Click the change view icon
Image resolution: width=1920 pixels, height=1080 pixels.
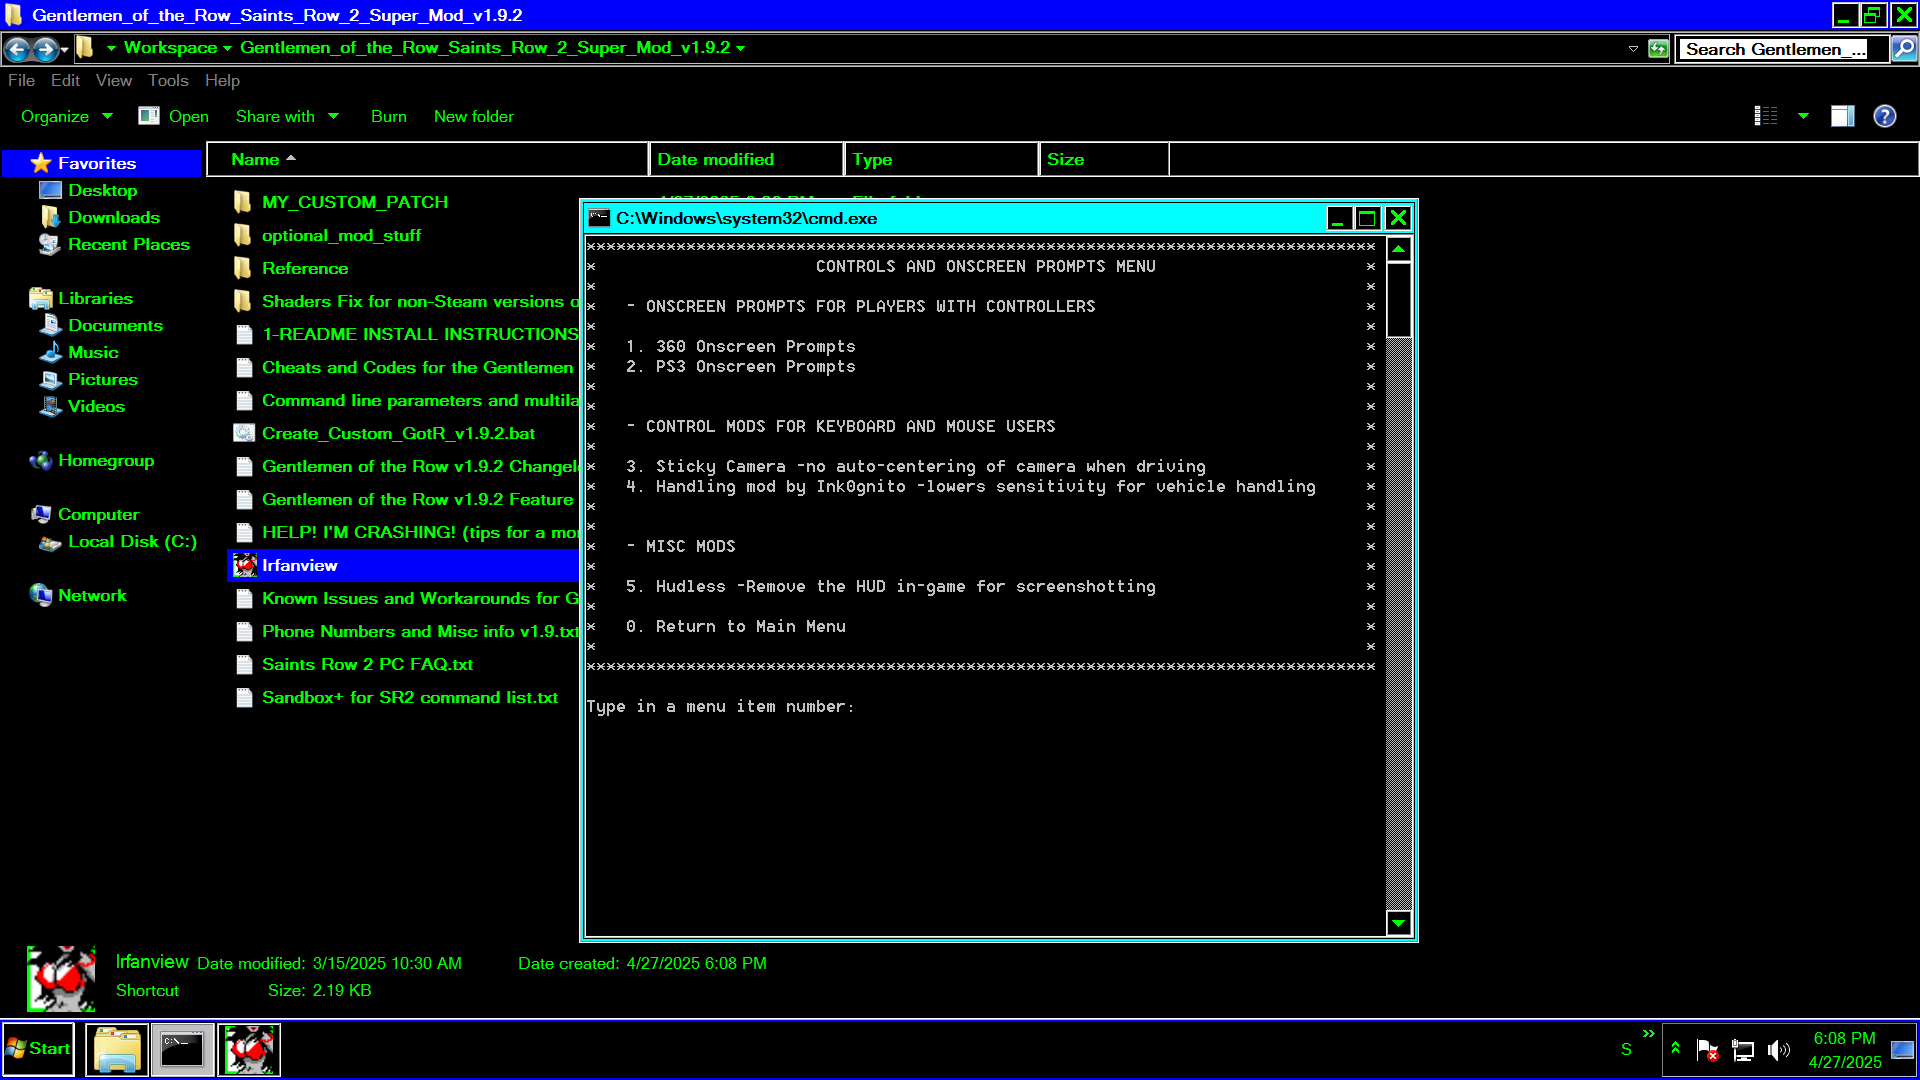[x=1766, y=117]
